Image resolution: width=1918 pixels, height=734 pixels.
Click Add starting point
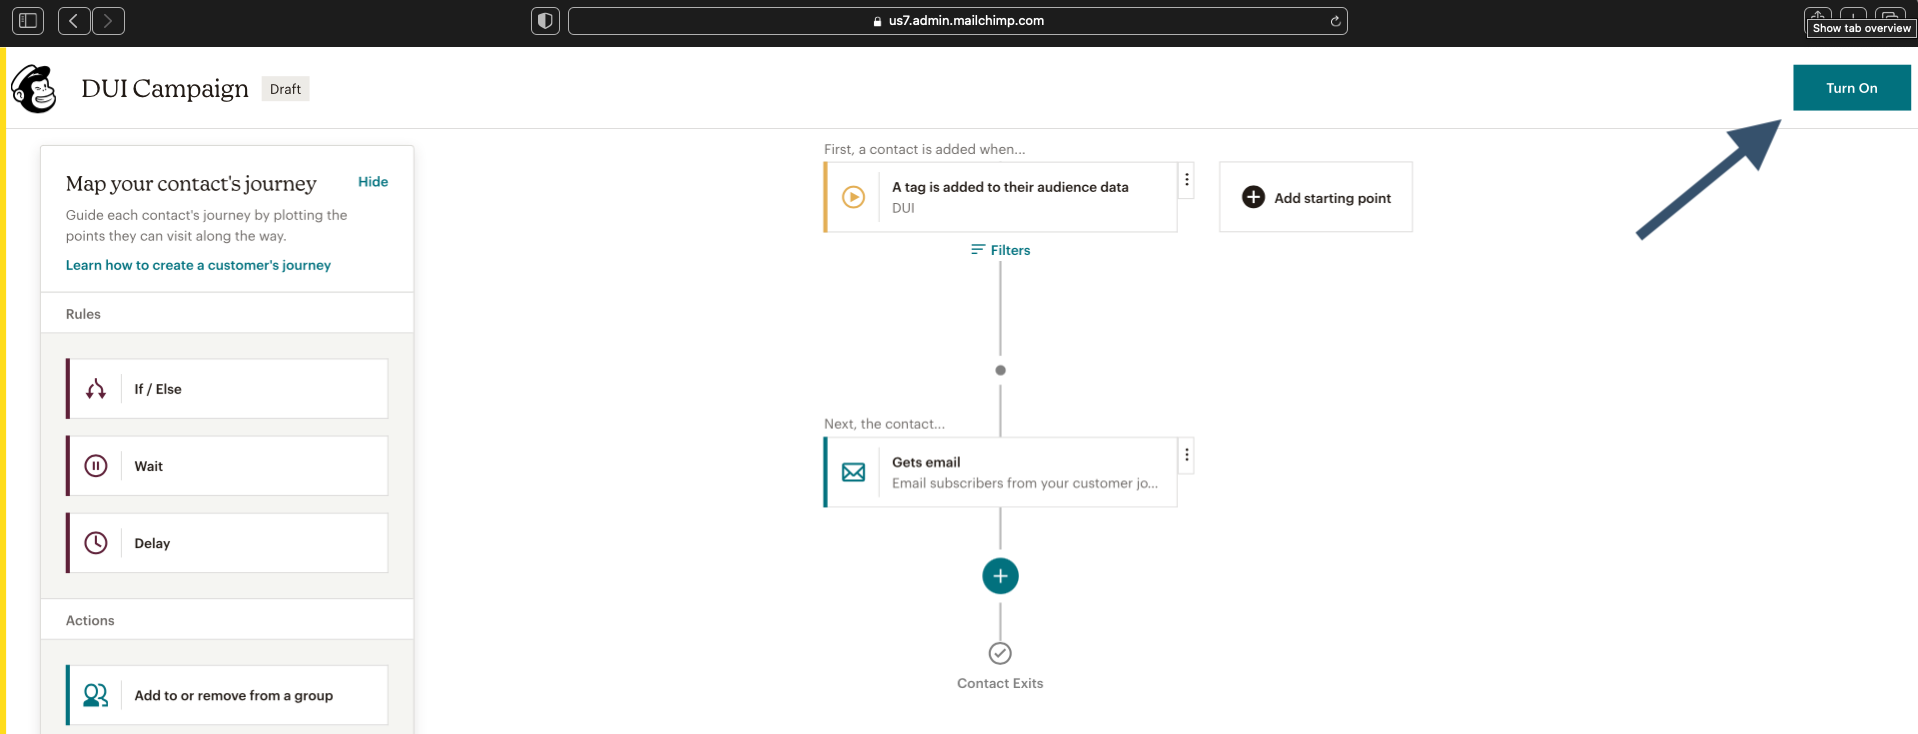coord(1316,197)
